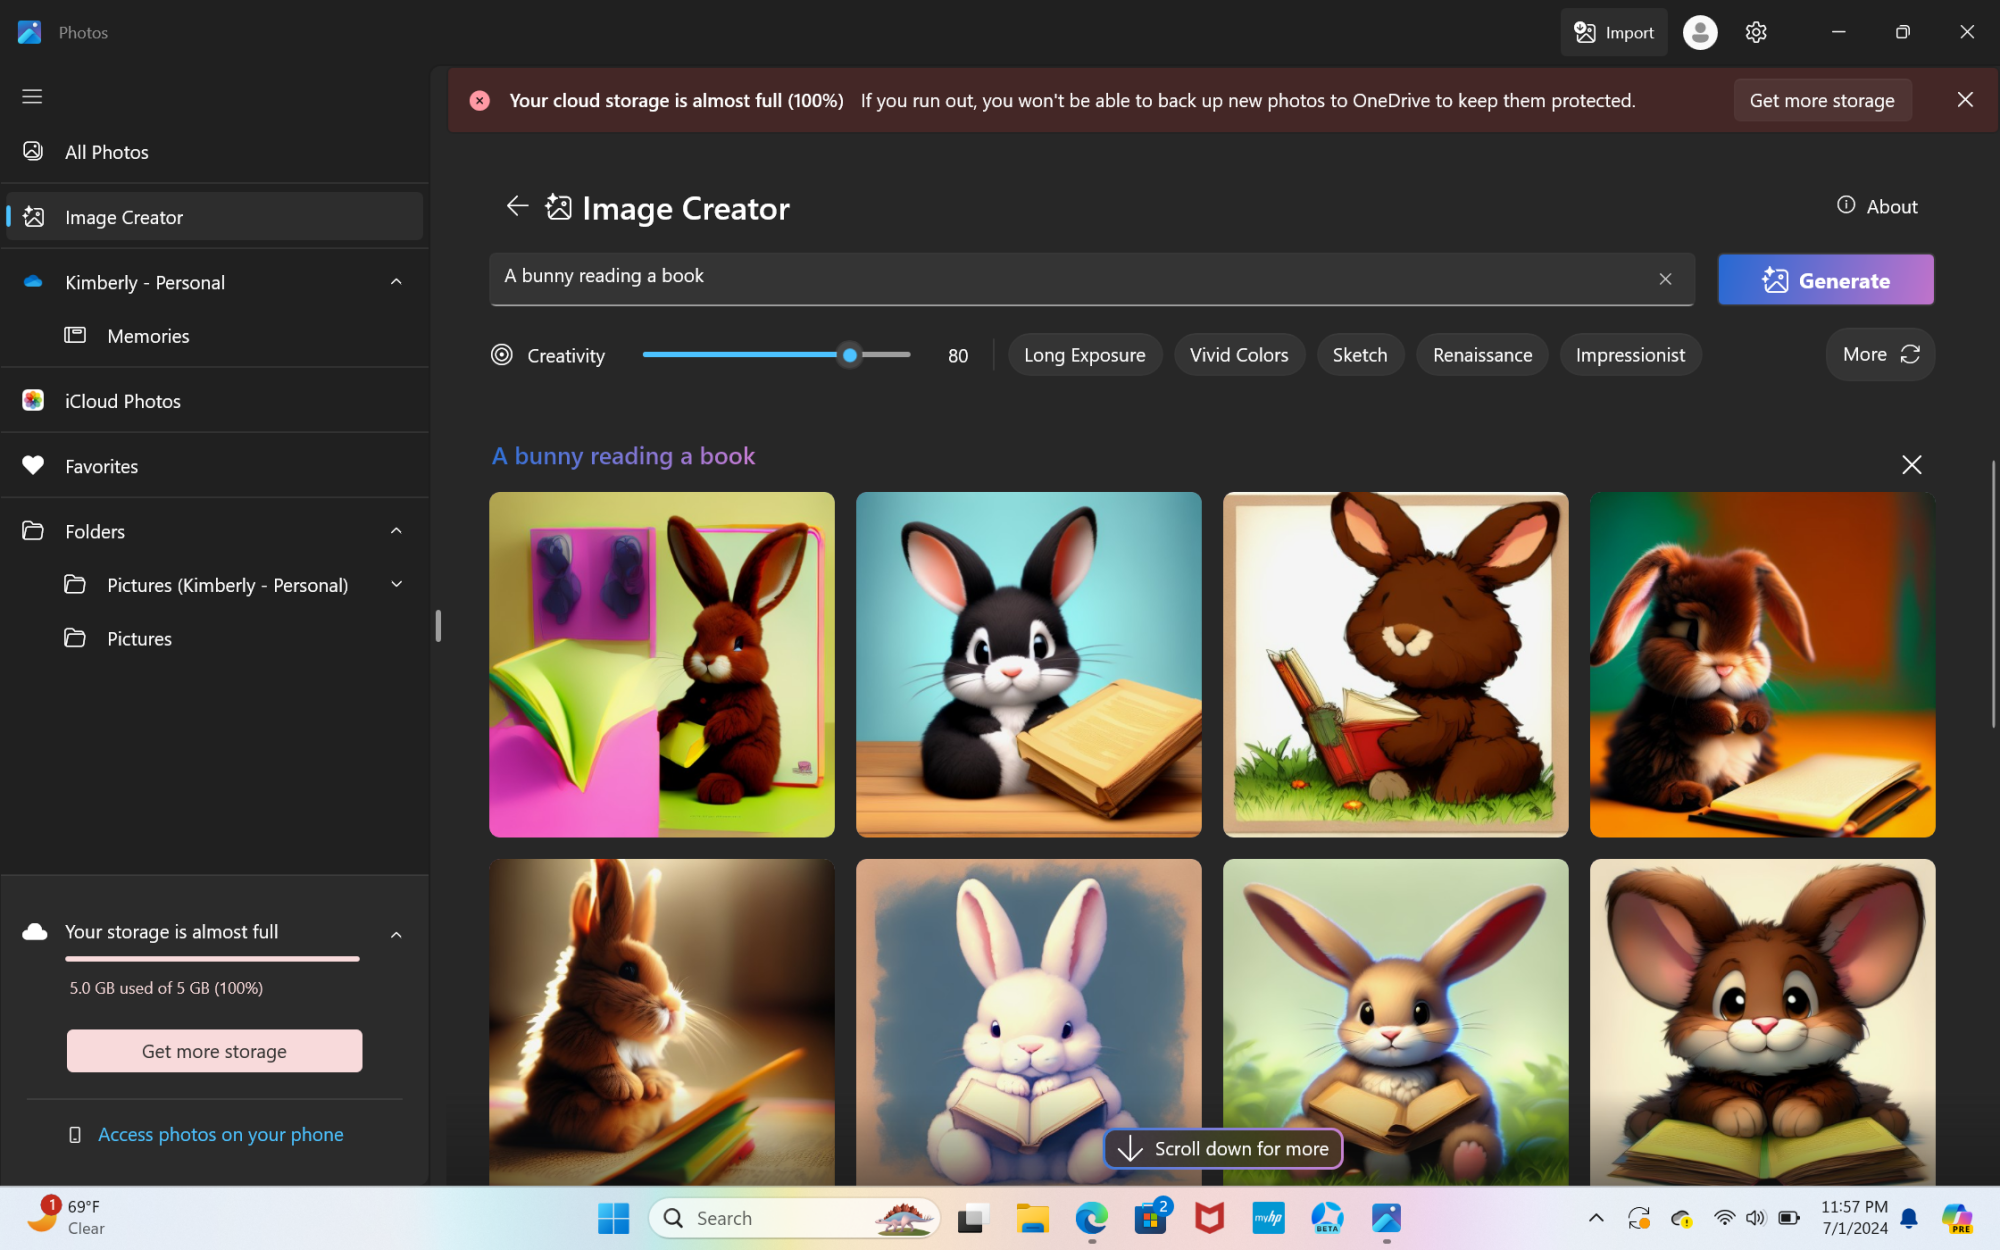
Task: Collapse the Folders section
Action: [x=396, y=531]
